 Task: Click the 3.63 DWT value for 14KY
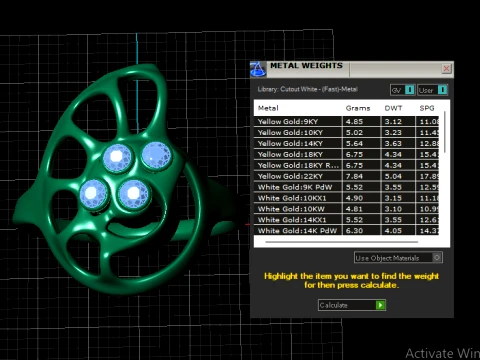tap(393, 143)
